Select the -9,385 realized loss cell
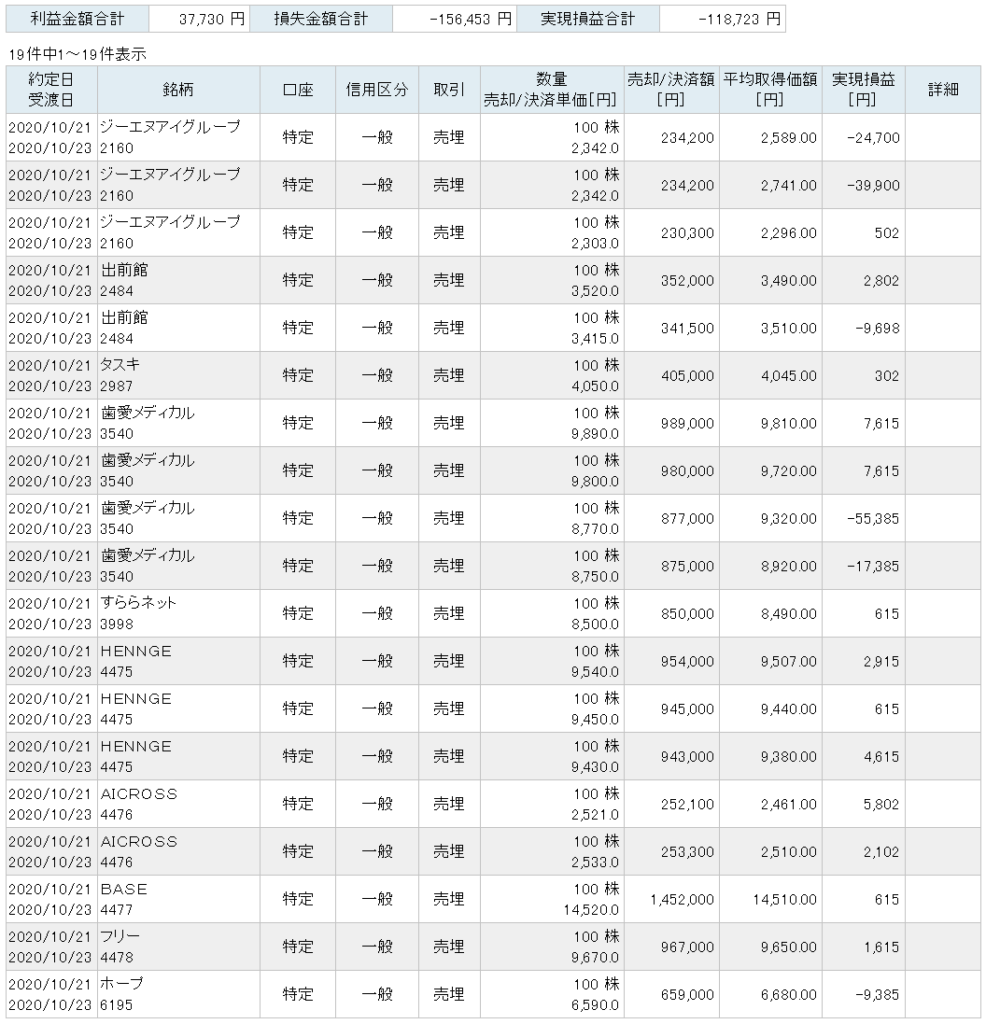The image size is (986, 1024). (863, 995)
